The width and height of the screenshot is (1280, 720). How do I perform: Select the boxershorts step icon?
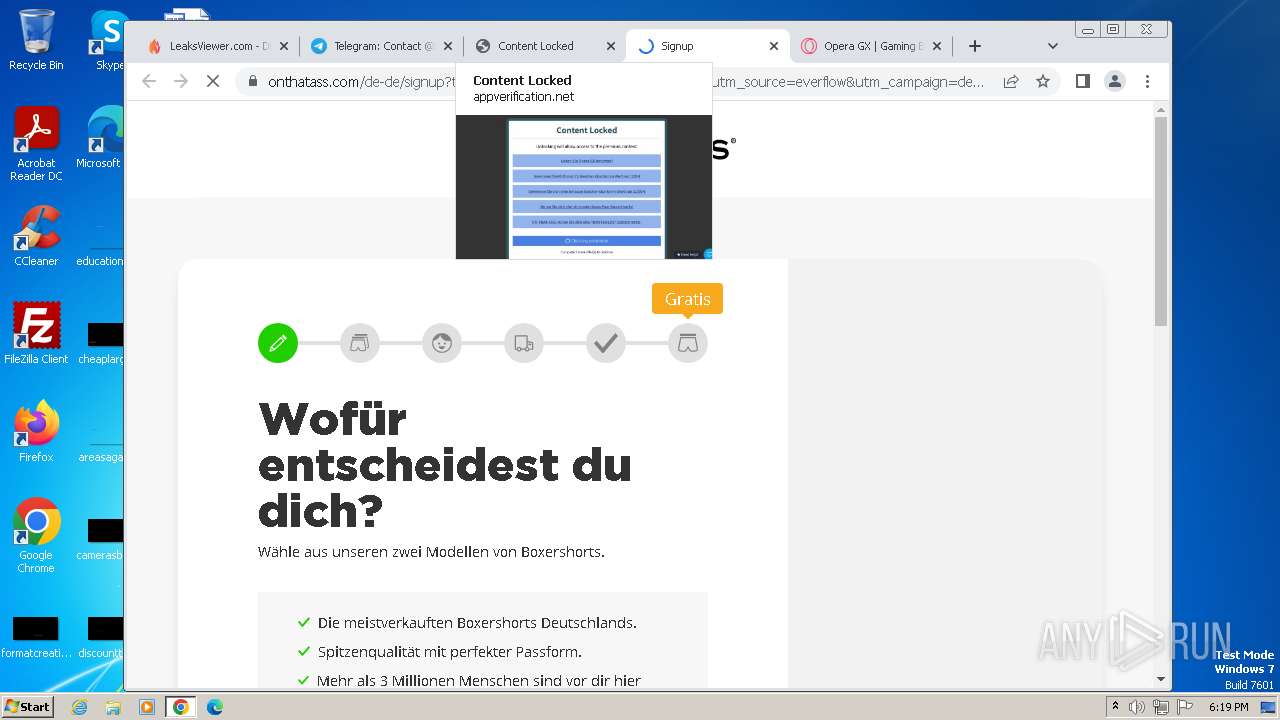[360, 343]
